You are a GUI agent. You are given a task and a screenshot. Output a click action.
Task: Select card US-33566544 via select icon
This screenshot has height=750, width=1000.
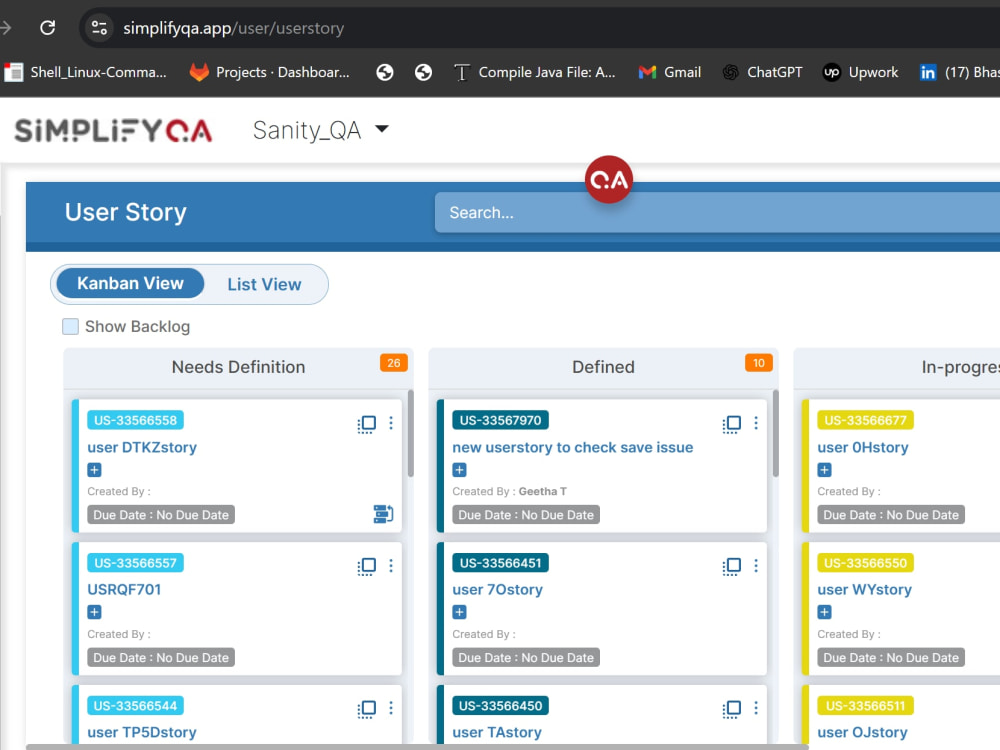pyautogui.click(x=367, y=709)
